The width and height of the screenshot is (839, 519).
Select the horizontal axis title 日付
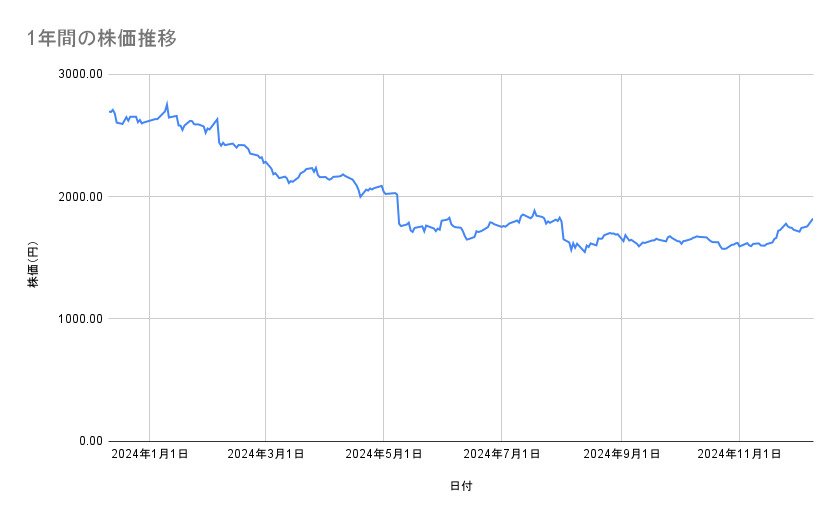click(x=461, y=486)
